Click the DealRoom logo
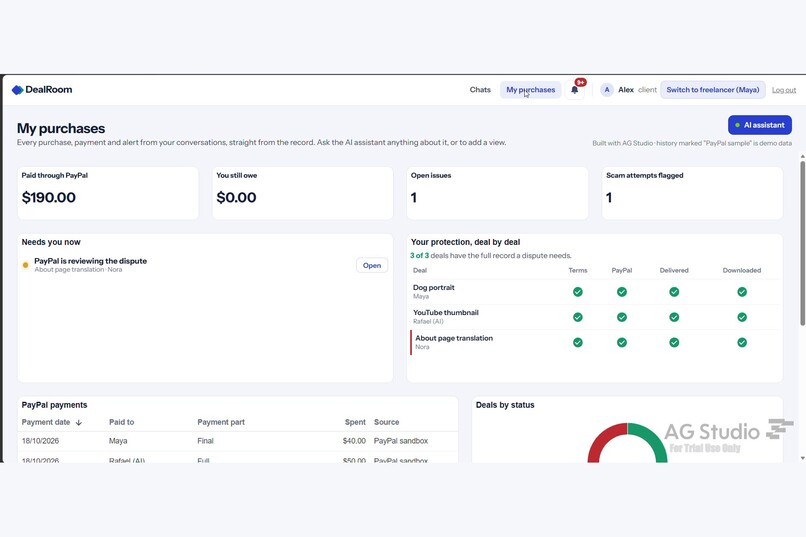 coord(42,89)
